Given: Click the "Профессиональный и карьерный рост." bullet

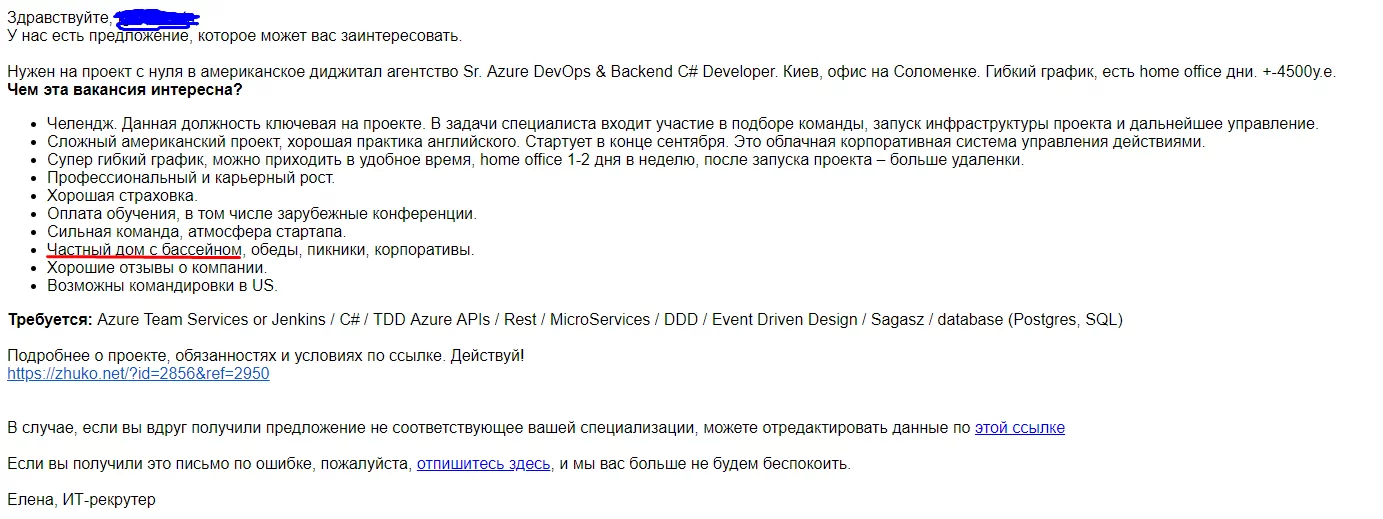Looking at the screenshot, I should coord(191,178).
